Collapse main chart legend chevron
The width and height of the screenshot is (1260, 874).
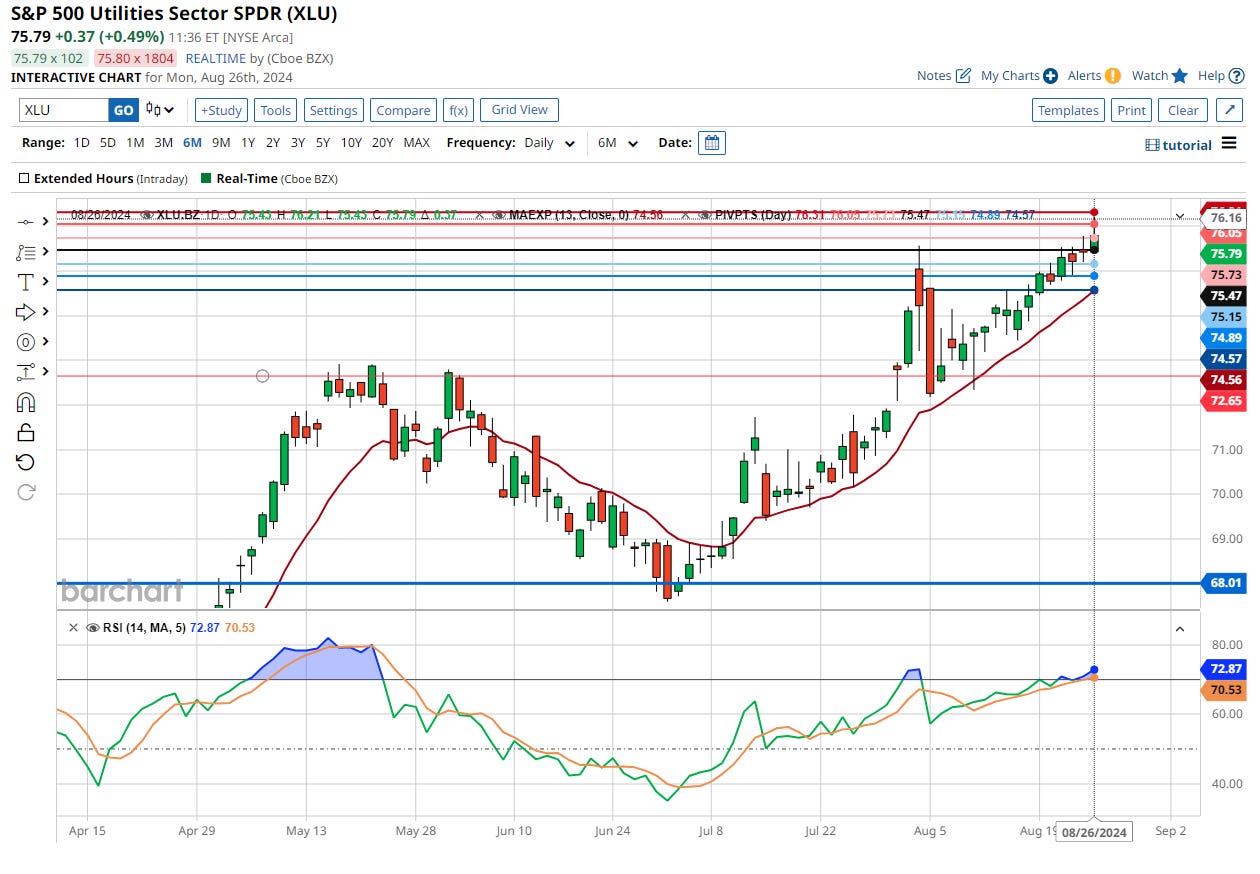(x=1180, y=215)
